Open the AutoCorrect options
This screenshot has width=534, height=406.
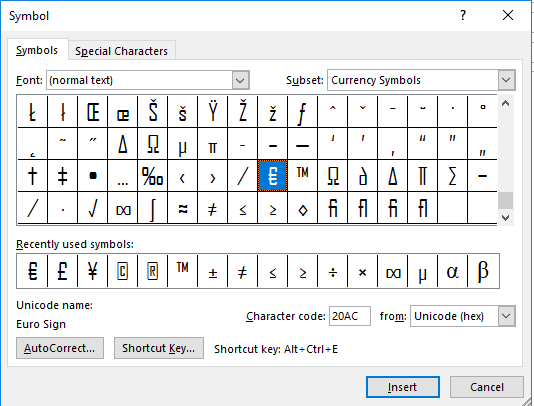click(60, 348)
